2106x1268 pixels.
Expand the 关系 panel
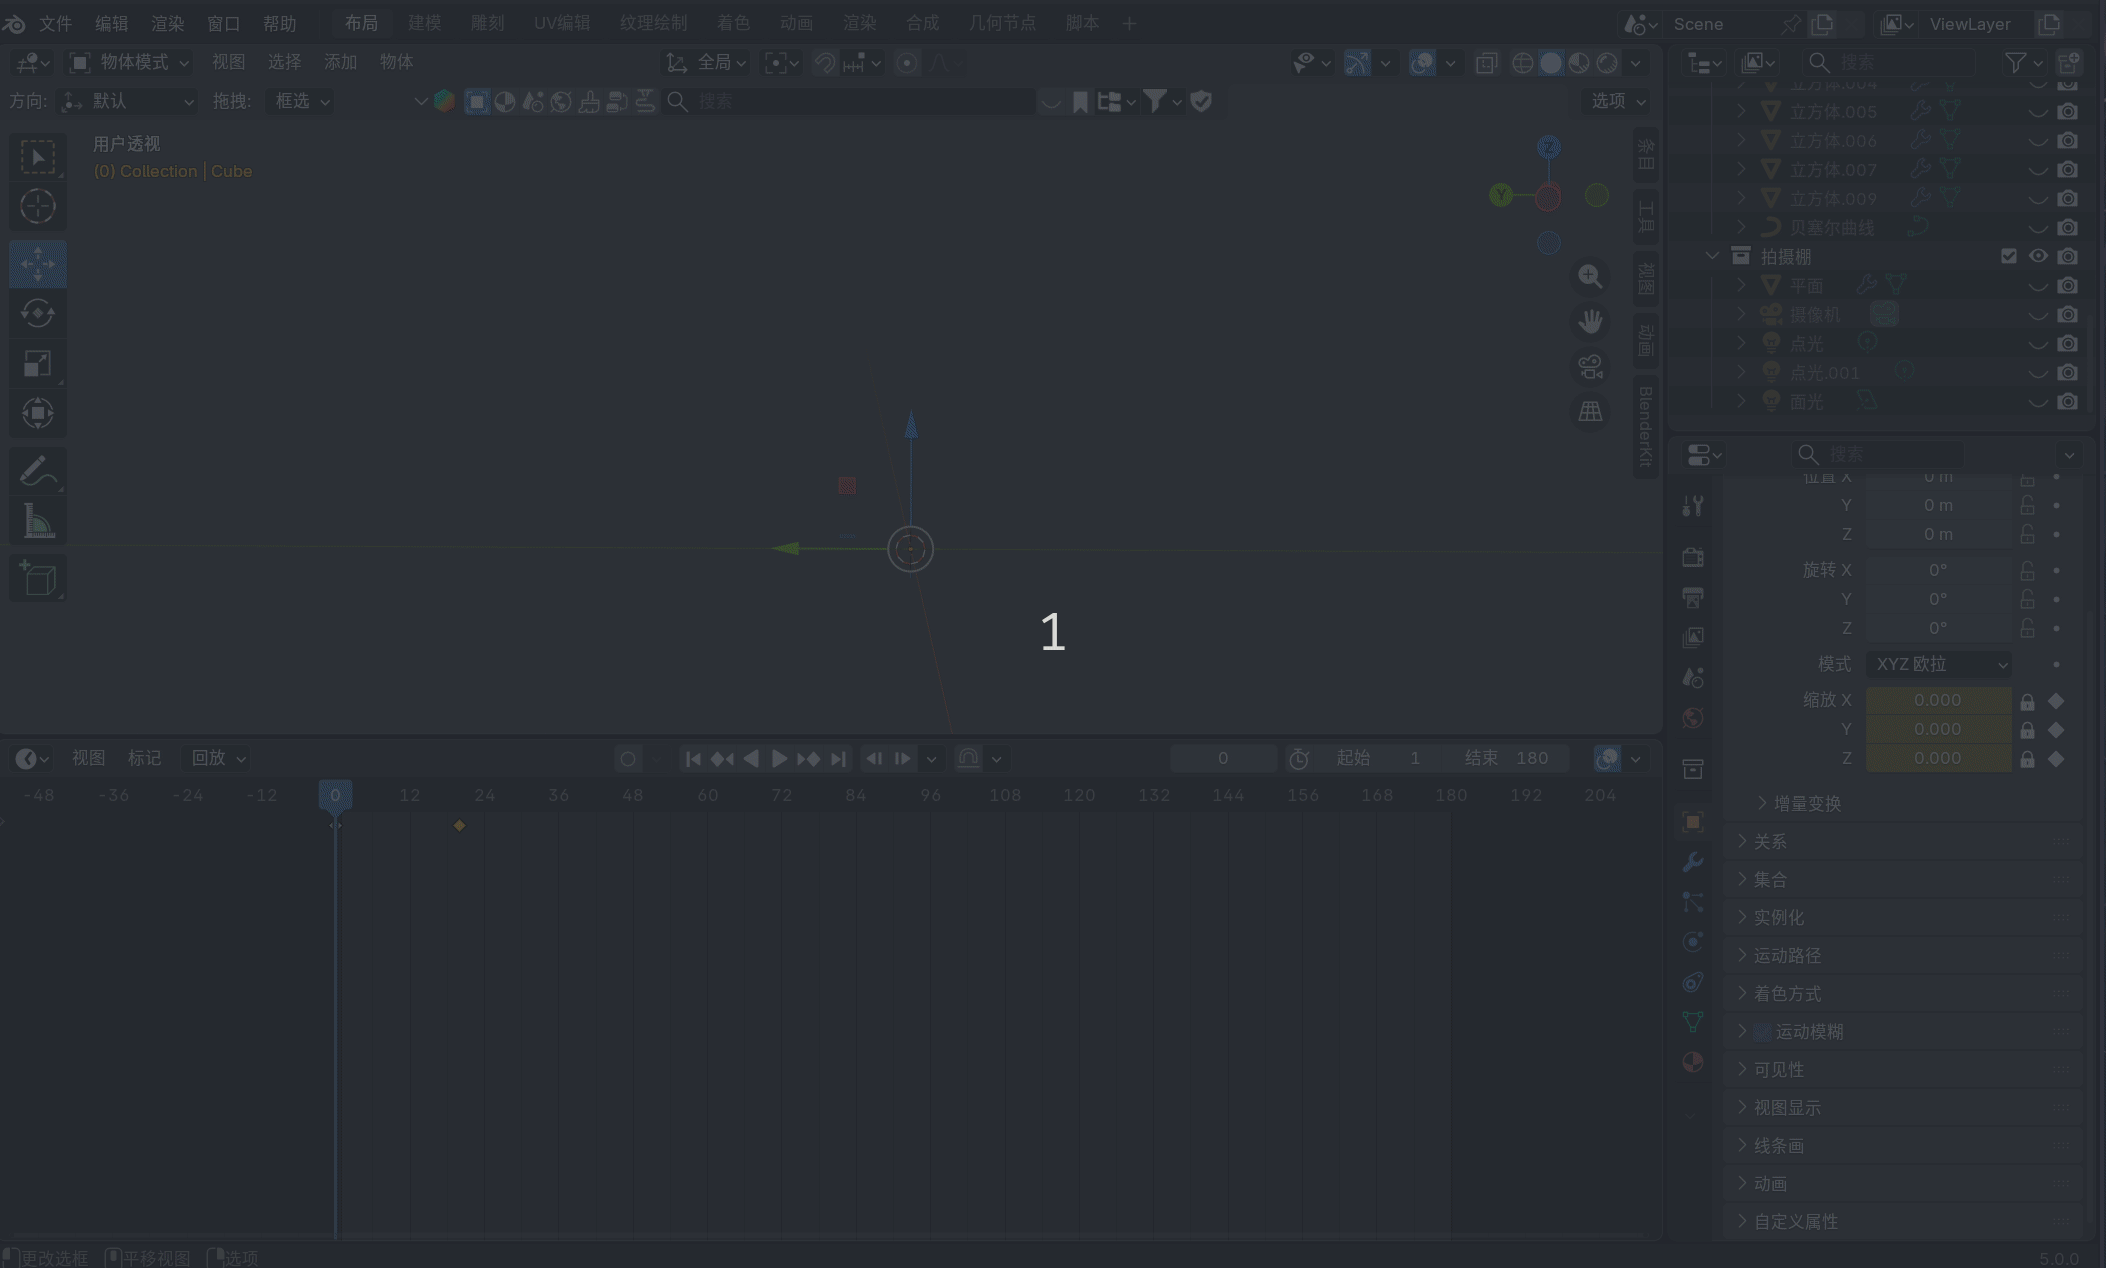click(1769, 842)
